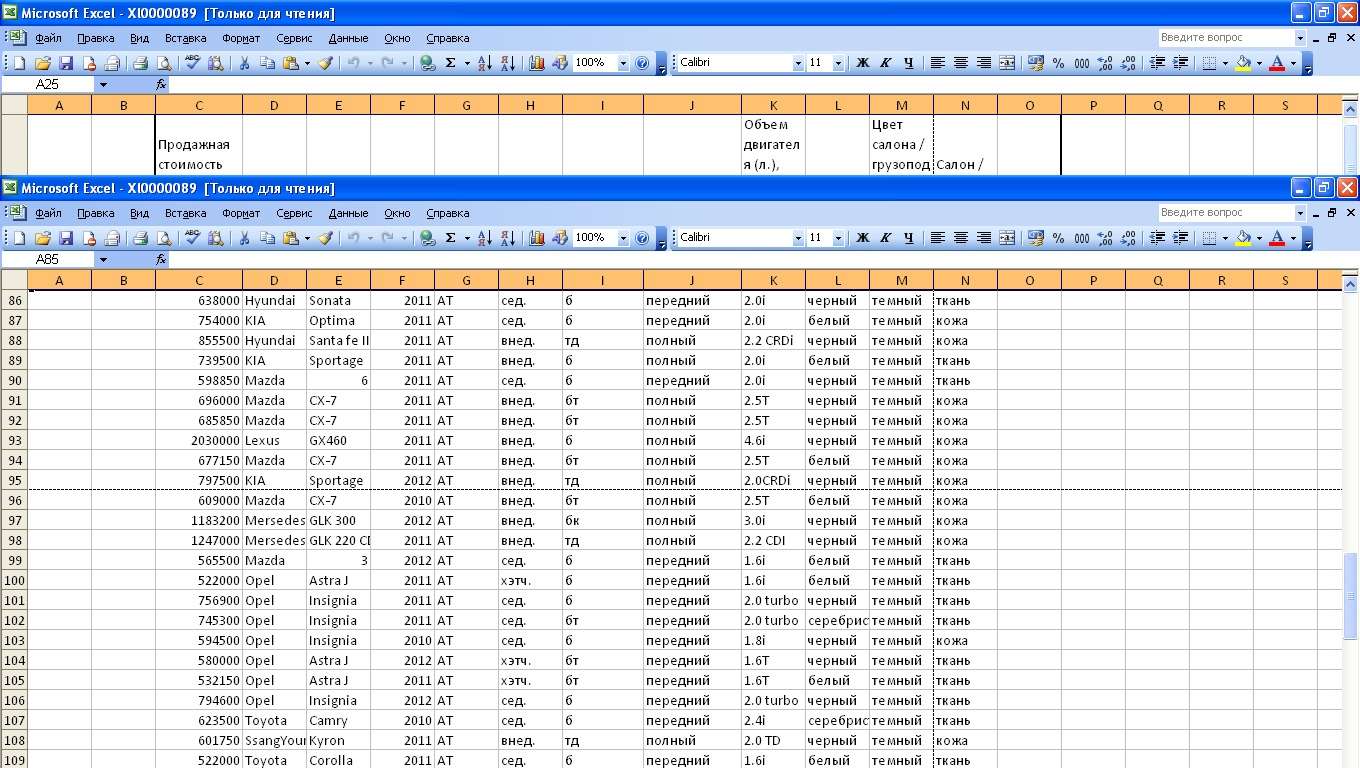Image resolution: width=1360 pixels, height=768 pixels.
Task: Click Decrease Indent in front window
Action: click(x=1157, y=238)
